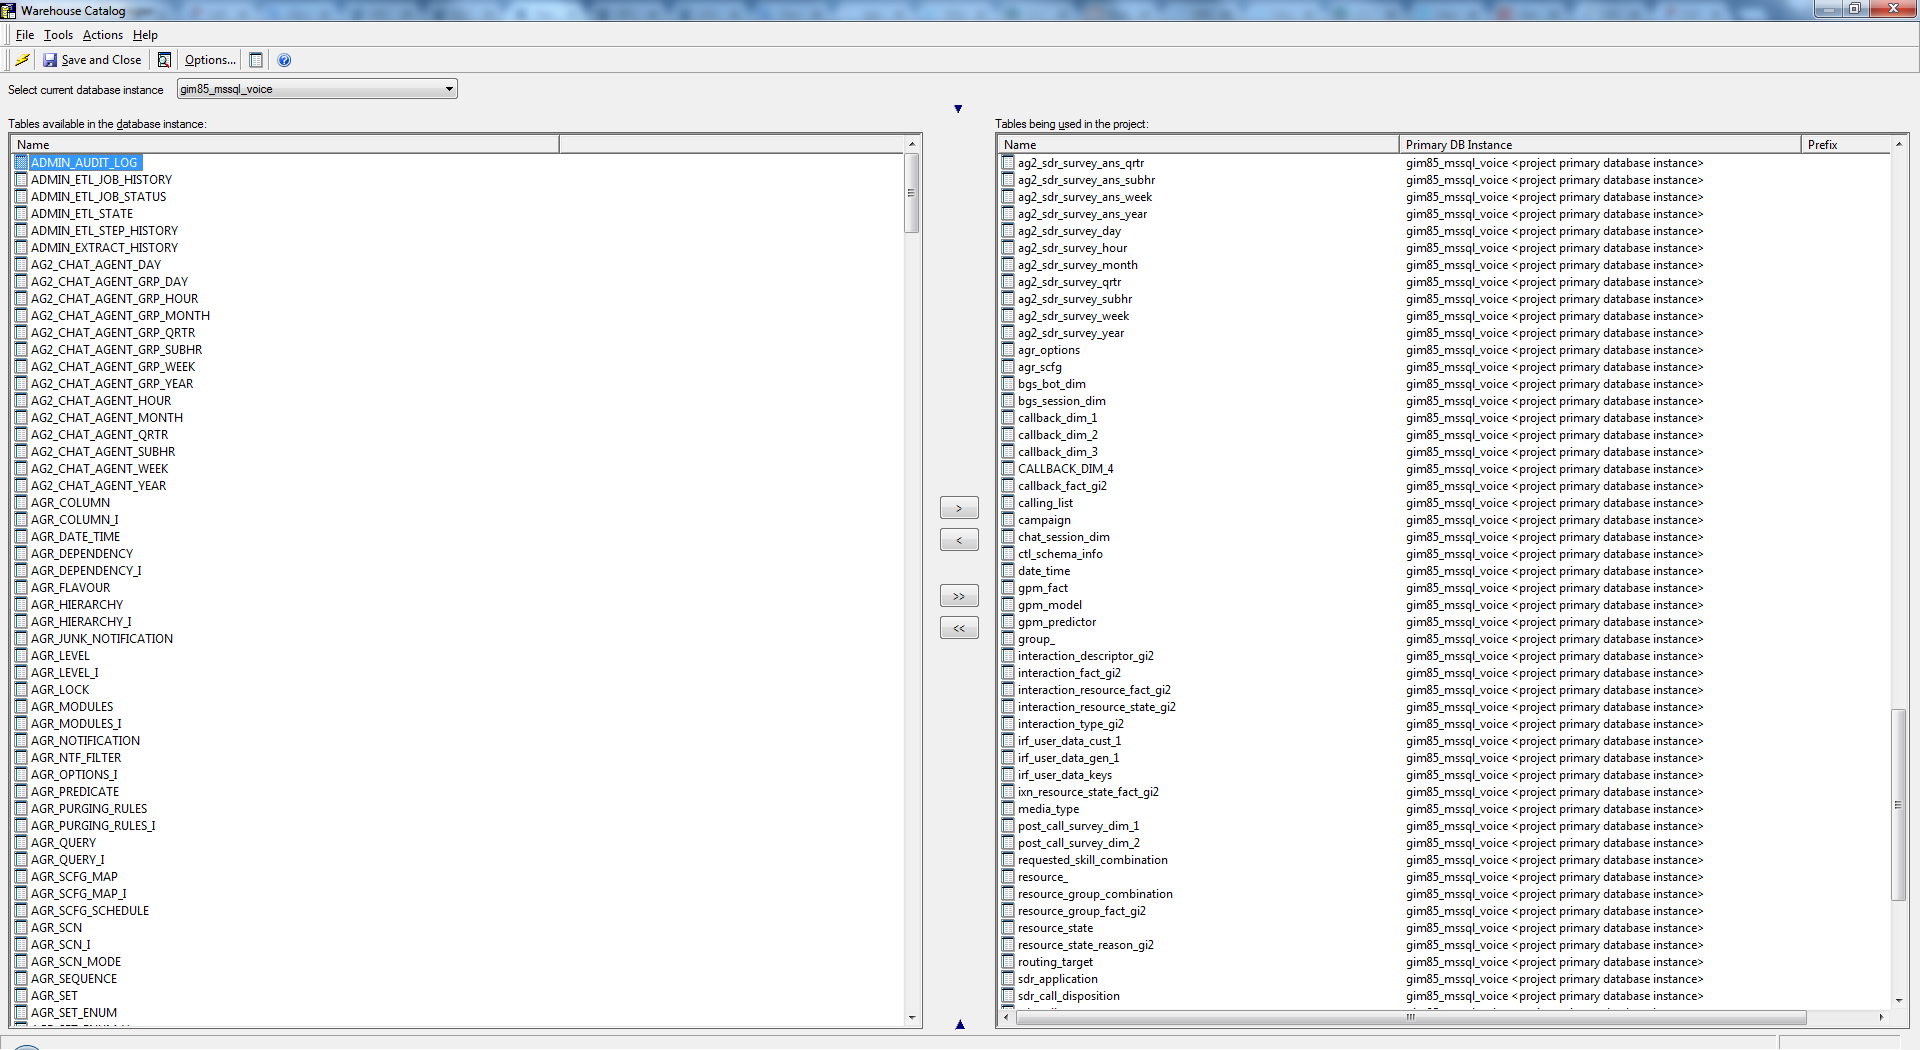Click the table structure icon in toolbar
This screenshot has width=1920, height=1050.
click(x=256, y=60)
